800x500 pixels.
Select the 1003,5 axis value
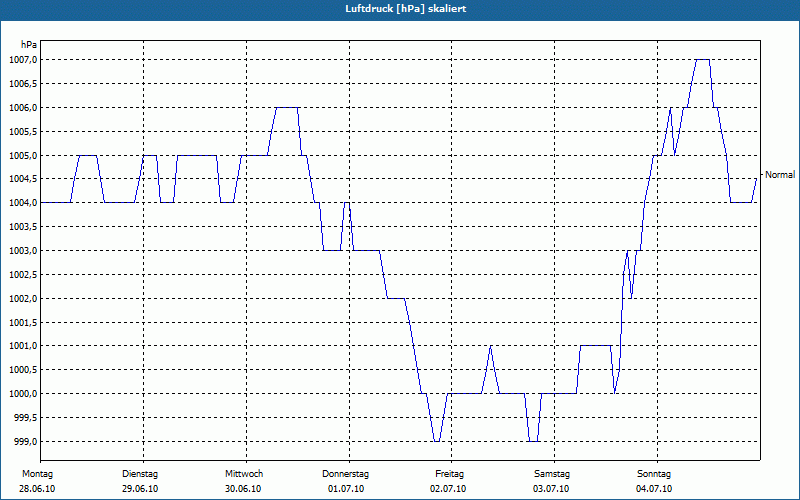(23, 227)
